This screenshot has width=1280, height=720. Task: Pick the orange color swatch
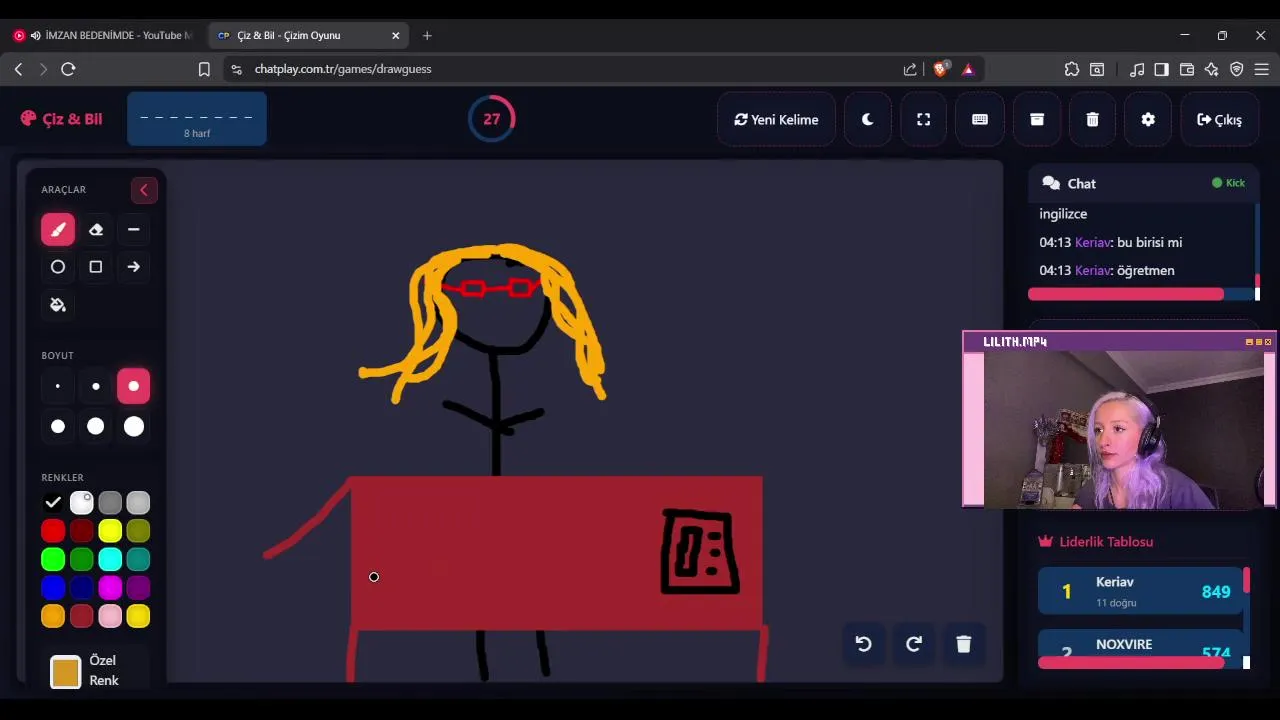click(53, 616)
